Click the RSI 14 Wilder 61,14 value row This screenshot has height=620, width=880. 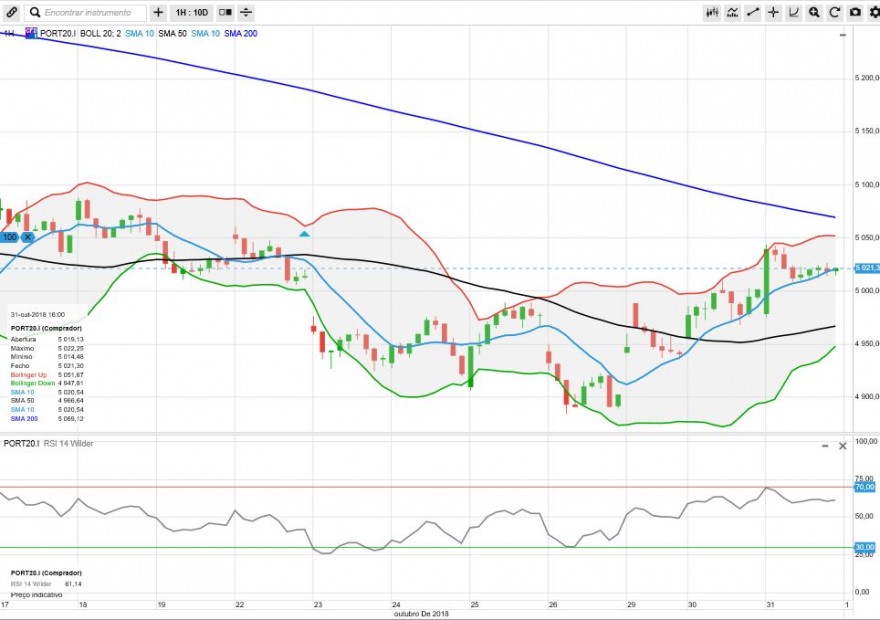click(x=46, y=584)
